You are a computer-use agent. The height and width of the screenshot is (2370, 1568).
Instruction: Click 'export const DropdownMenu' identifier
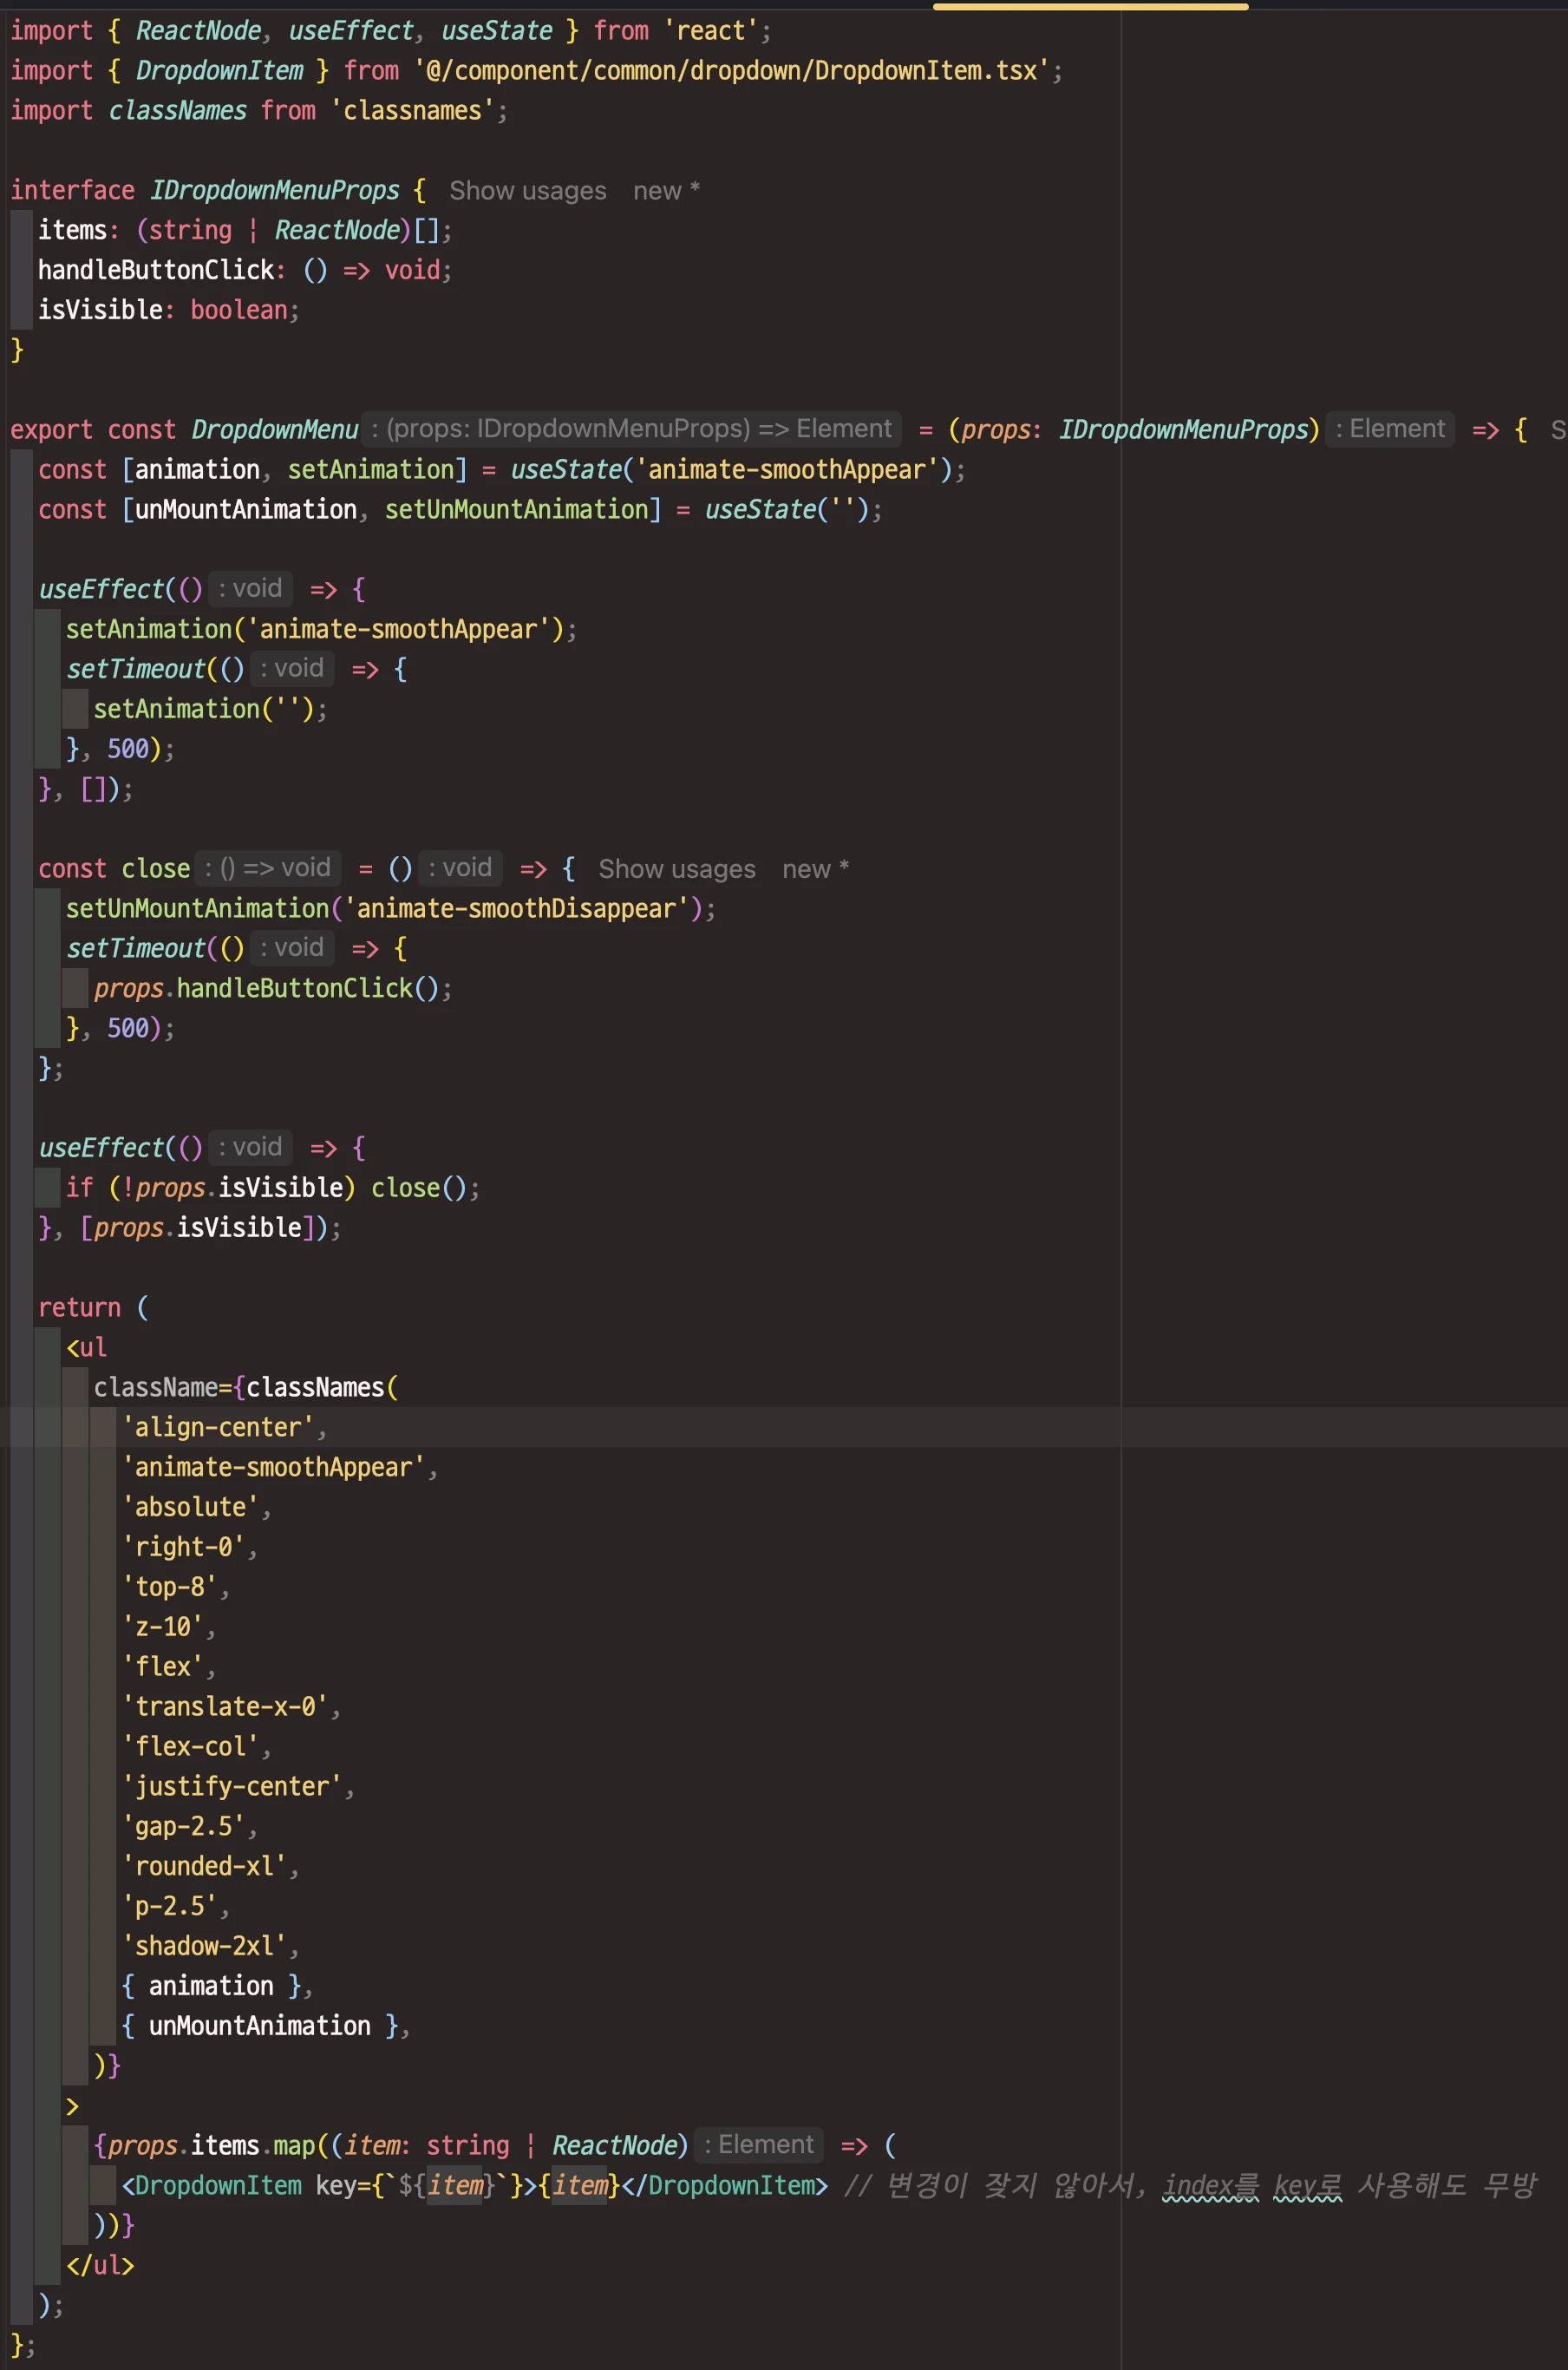(274, 430)
